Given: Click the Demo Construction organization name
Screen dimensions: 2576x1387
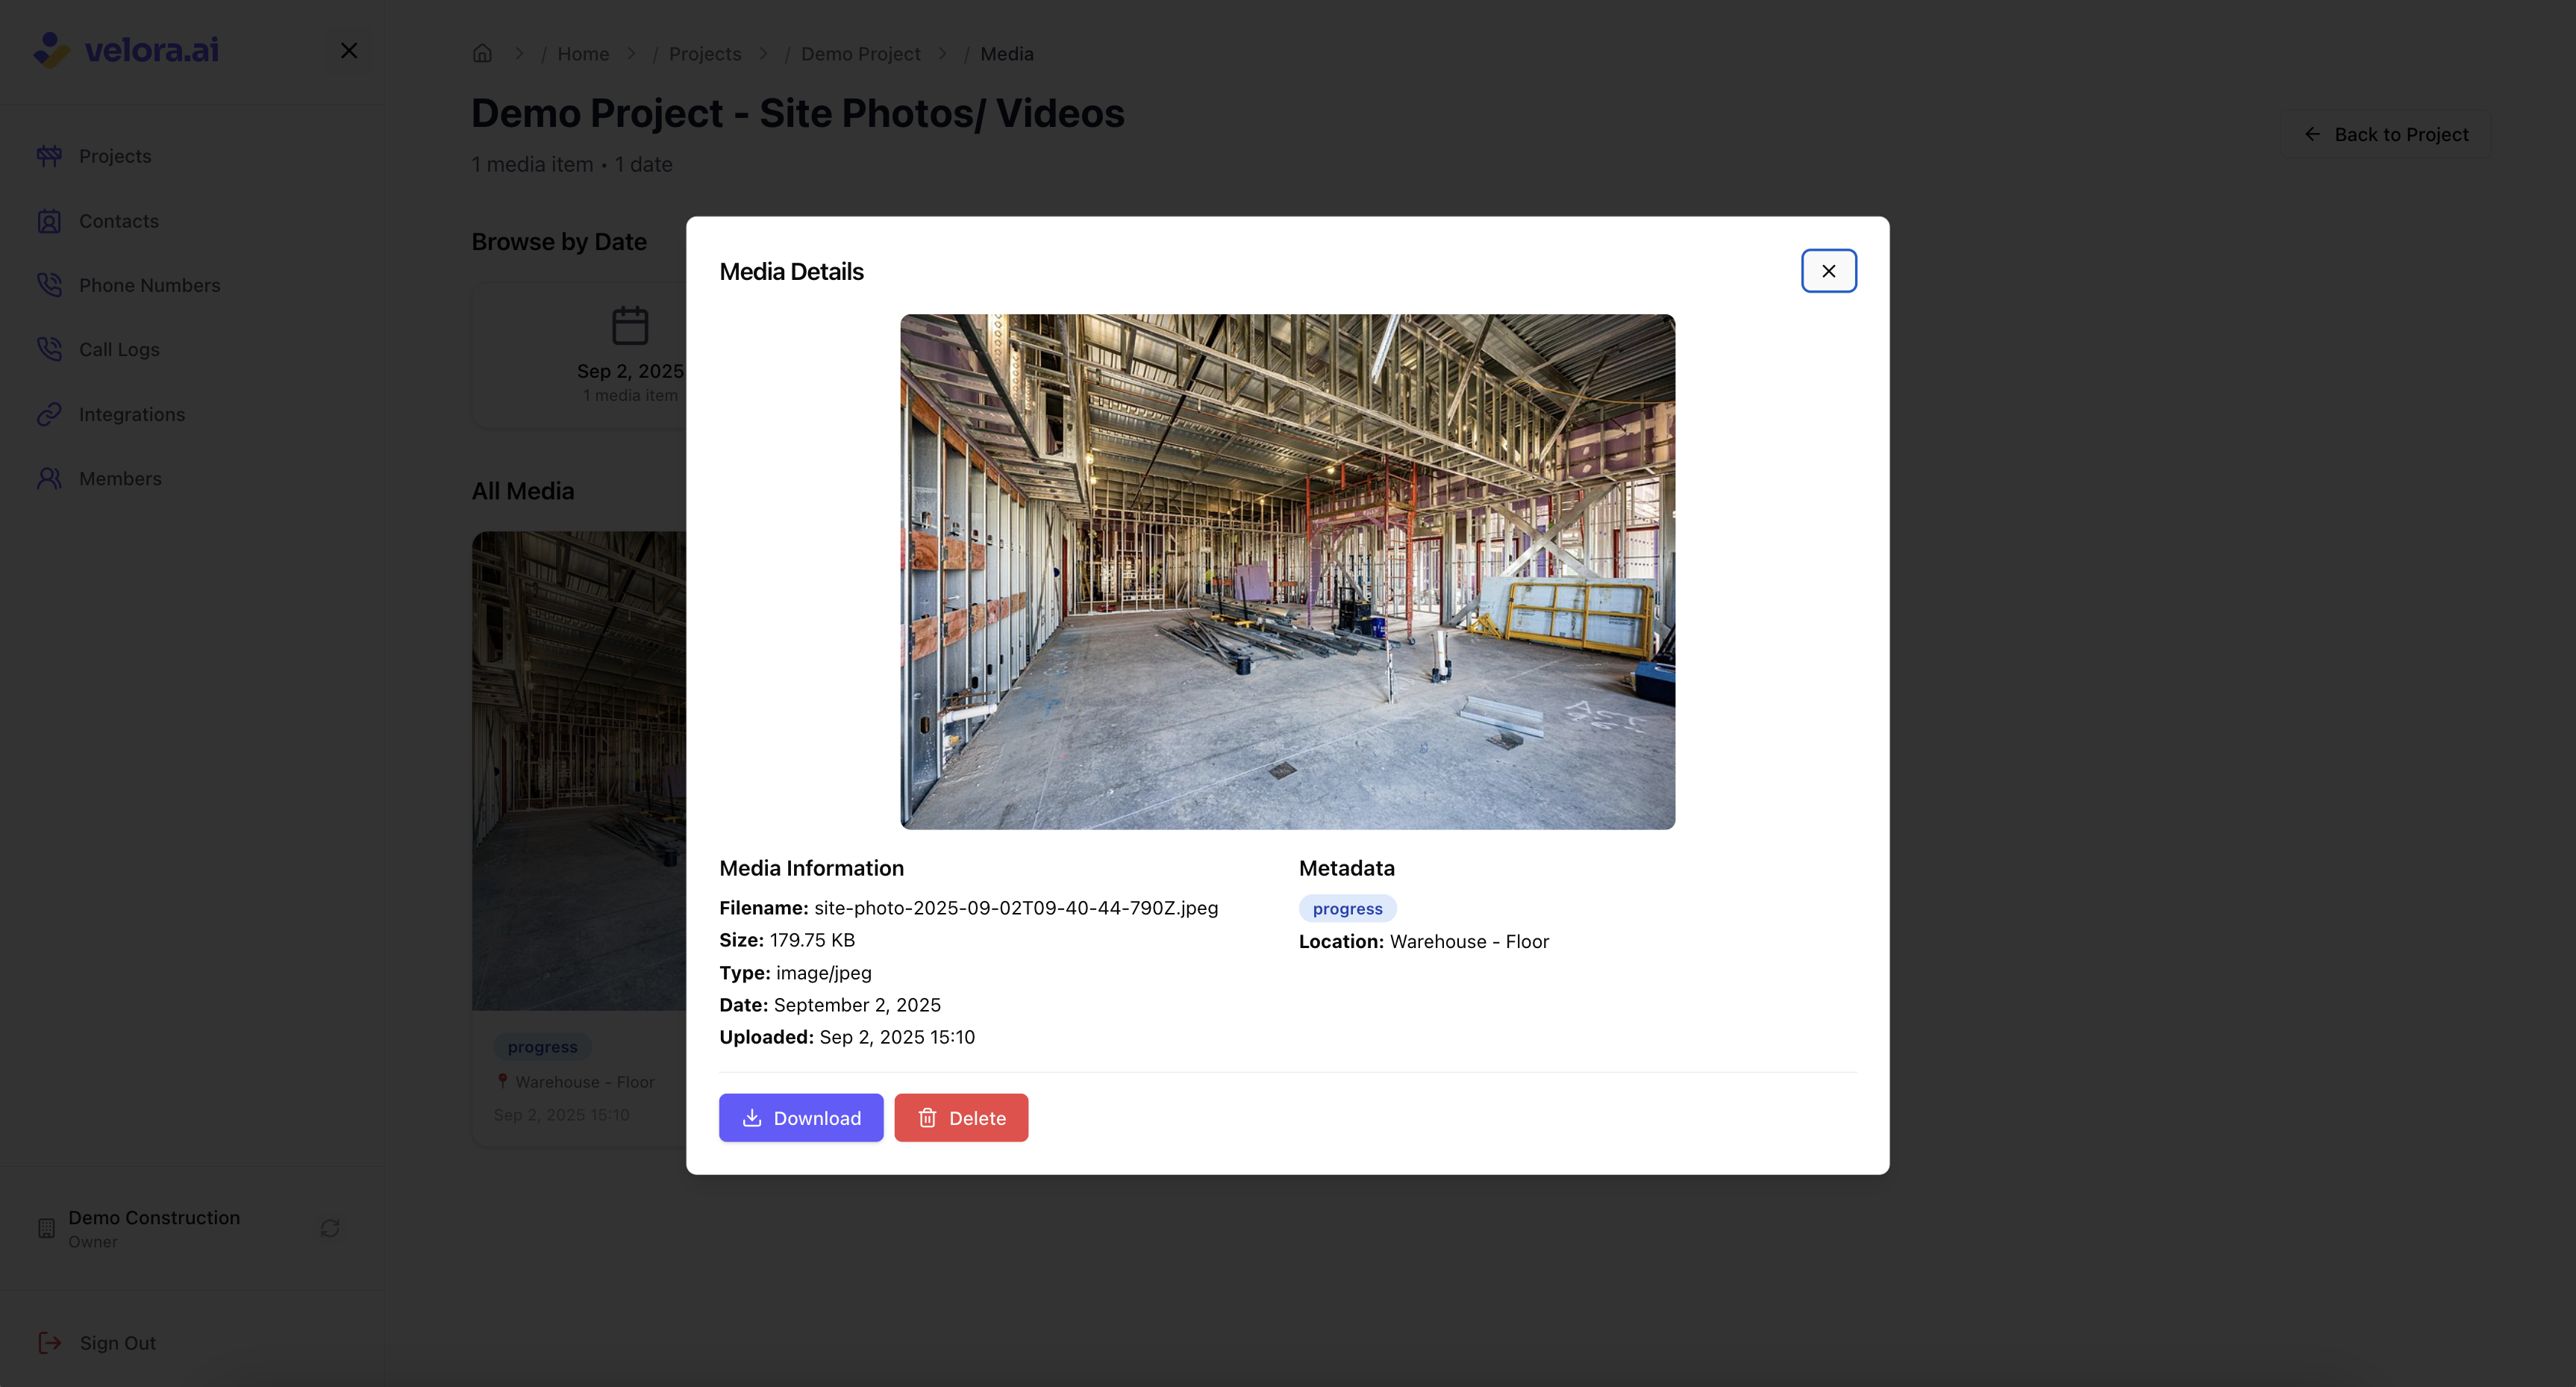Looking at the screenshot, I should [x=154, y=1217].
